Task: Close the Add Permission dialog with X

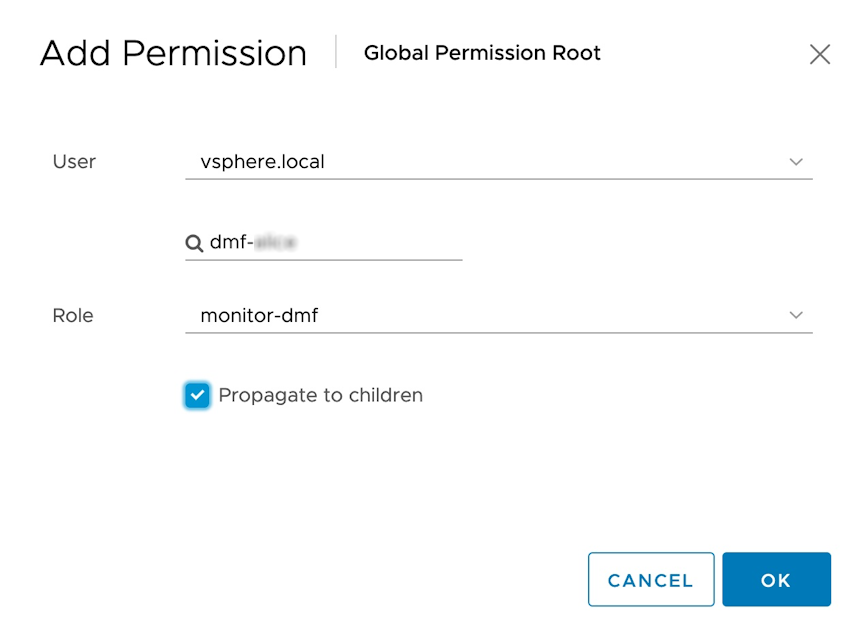Action: pyautogui.click(x=819, y=54)
